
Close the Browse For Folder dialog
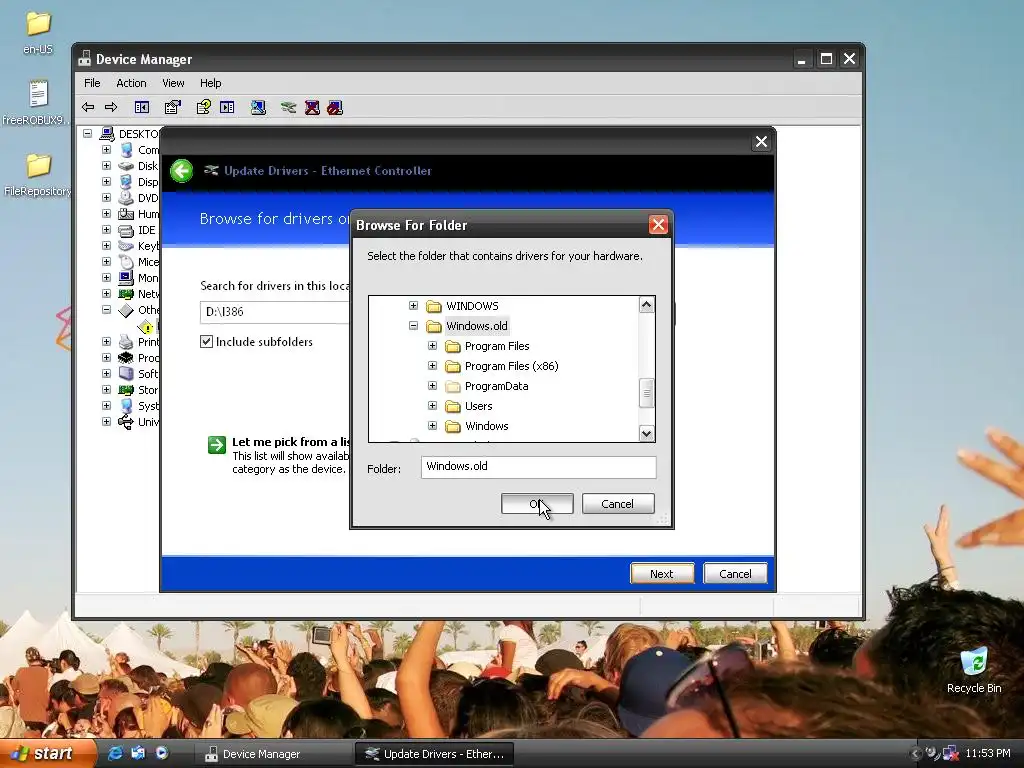(658, 225)
